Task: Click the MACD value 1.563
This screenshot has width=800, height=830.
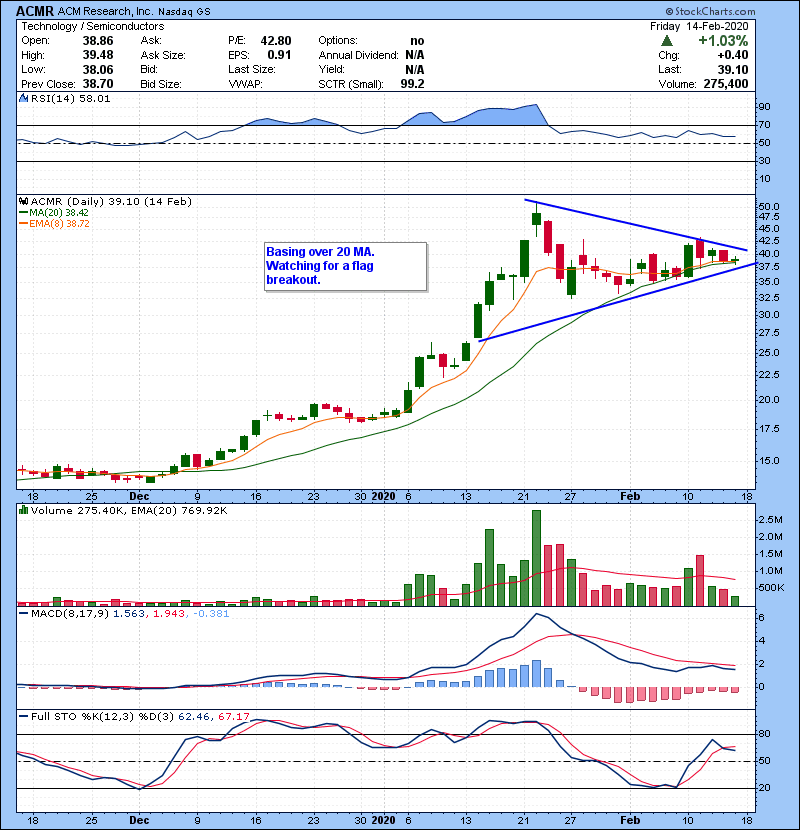Action: coord(129,614)
